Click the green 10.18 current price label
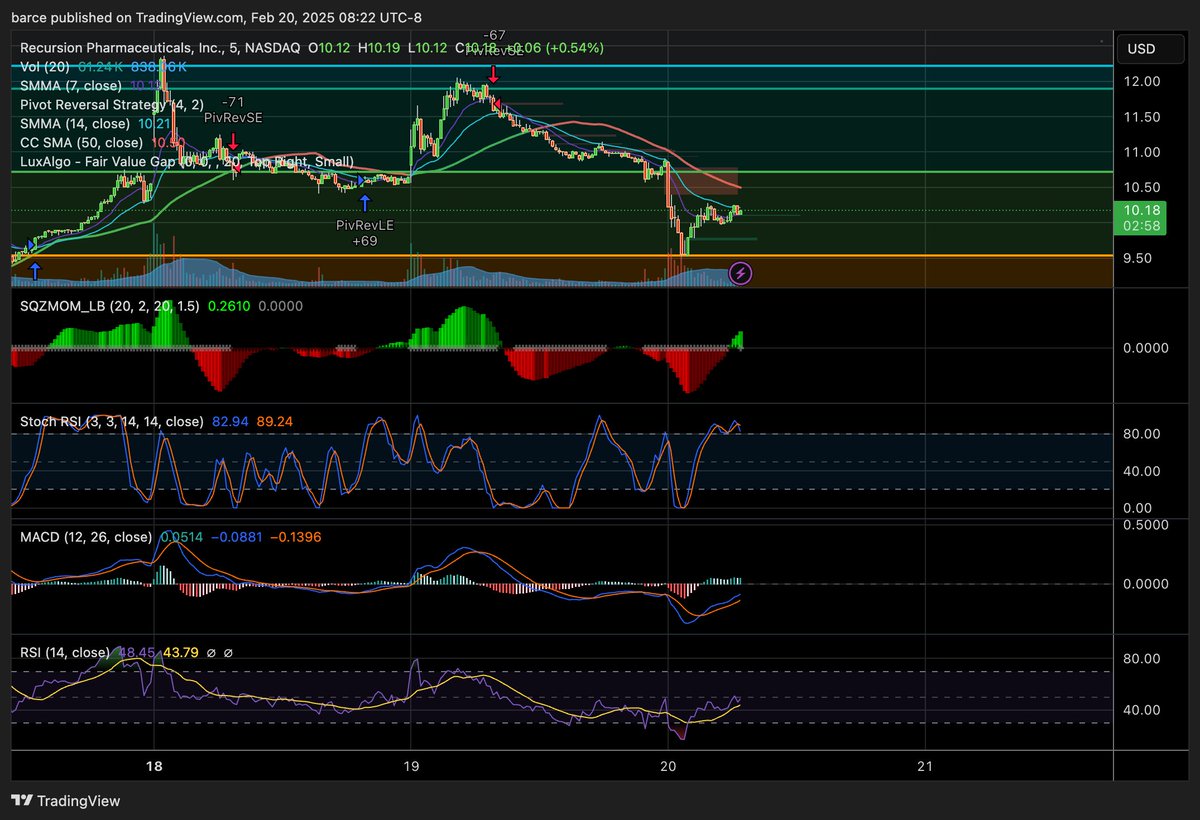 coord(1142,210)
